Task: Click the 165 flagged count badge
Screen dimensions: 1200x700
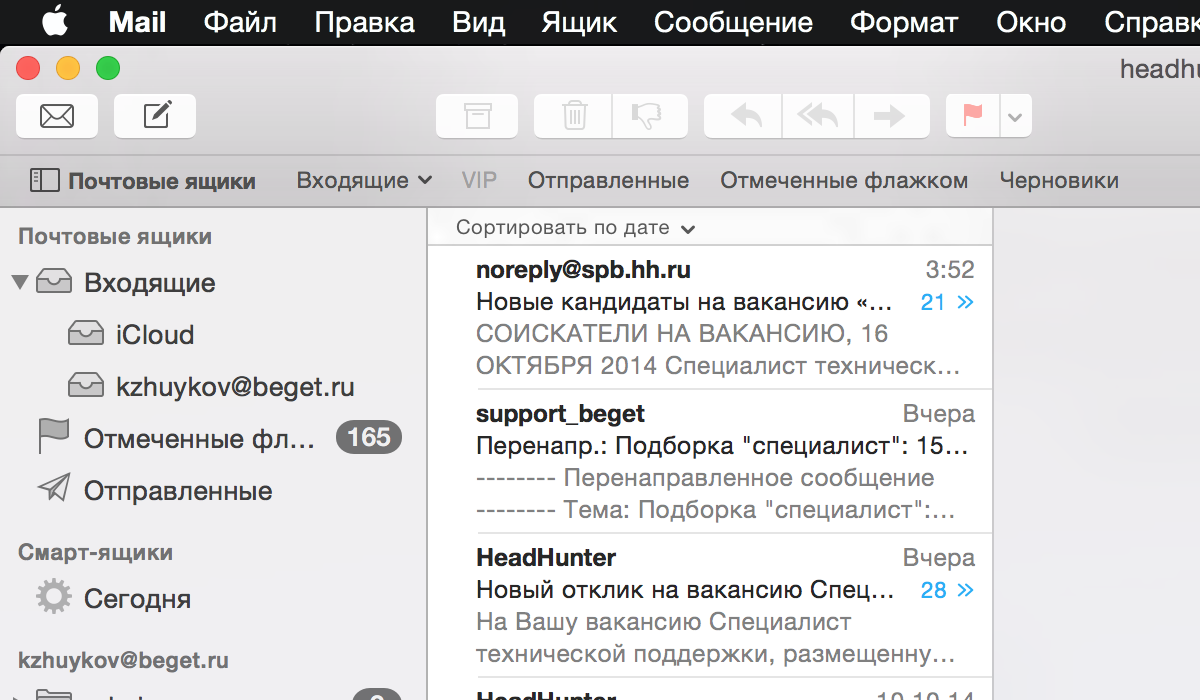Action: [369, 437]
